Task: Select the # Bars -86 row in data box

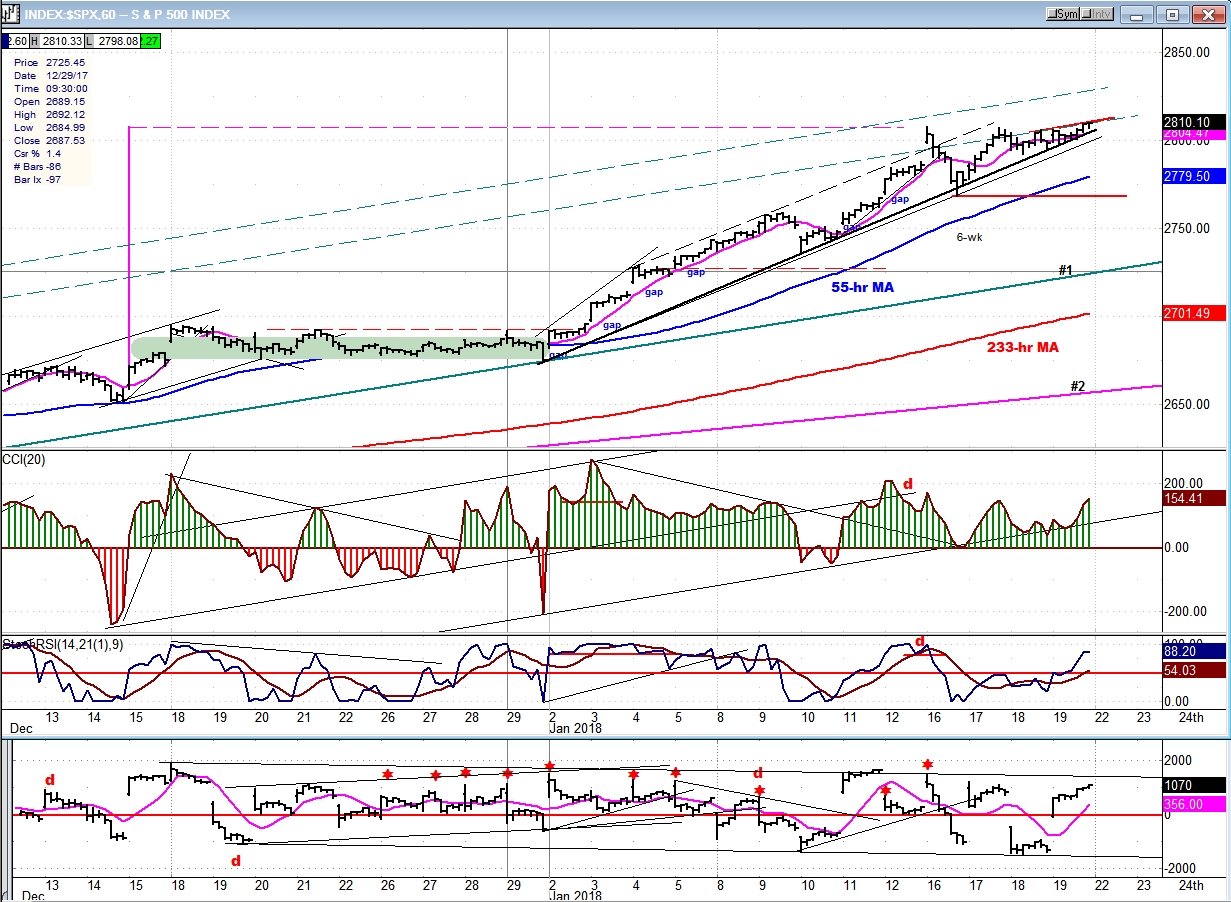Action: (37, 166)
